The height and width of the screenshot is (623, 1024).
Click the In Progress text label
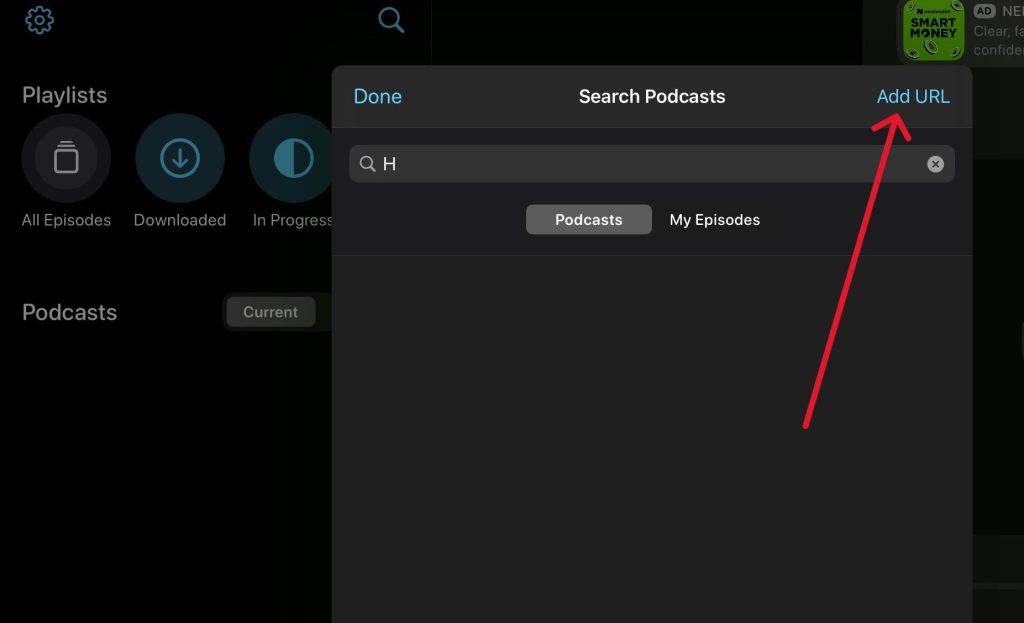click(x=292, y=220)
